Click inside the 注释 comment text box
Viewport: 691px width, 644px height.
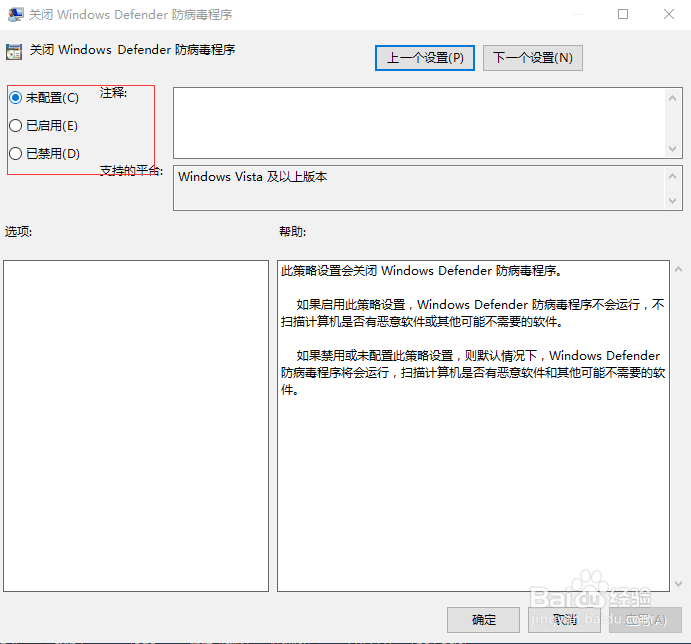pyautogui.click(x=419, y=123)
